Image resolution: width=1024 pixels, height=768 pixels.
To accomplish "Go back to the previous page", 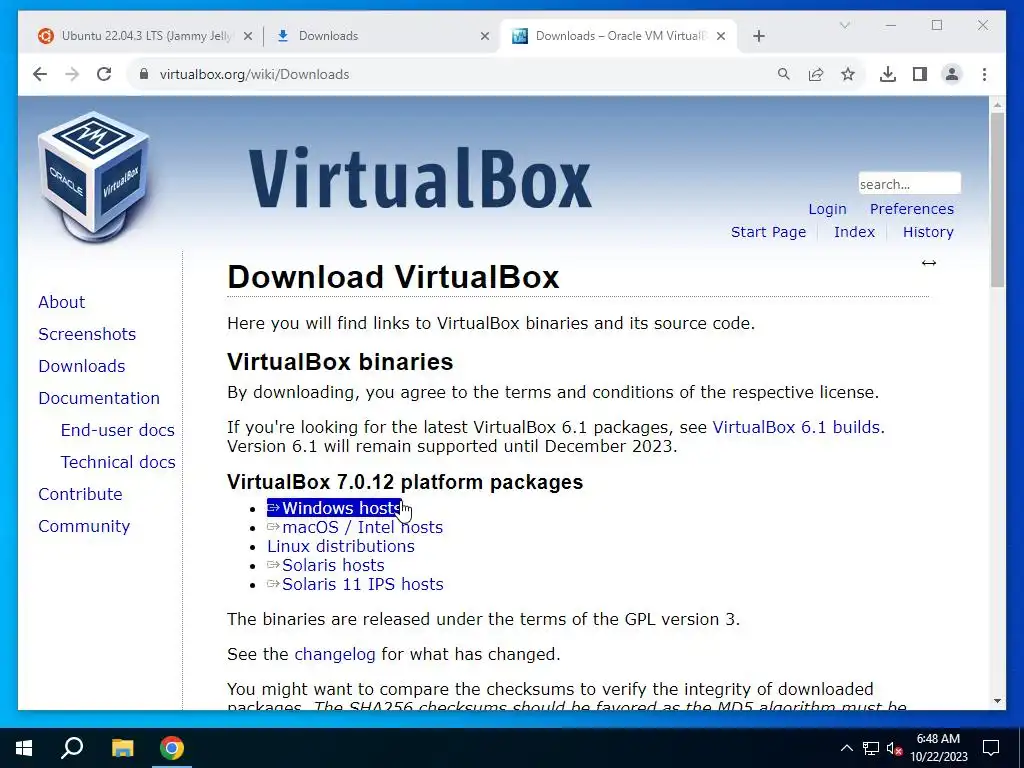I will (x=40, y=74).
